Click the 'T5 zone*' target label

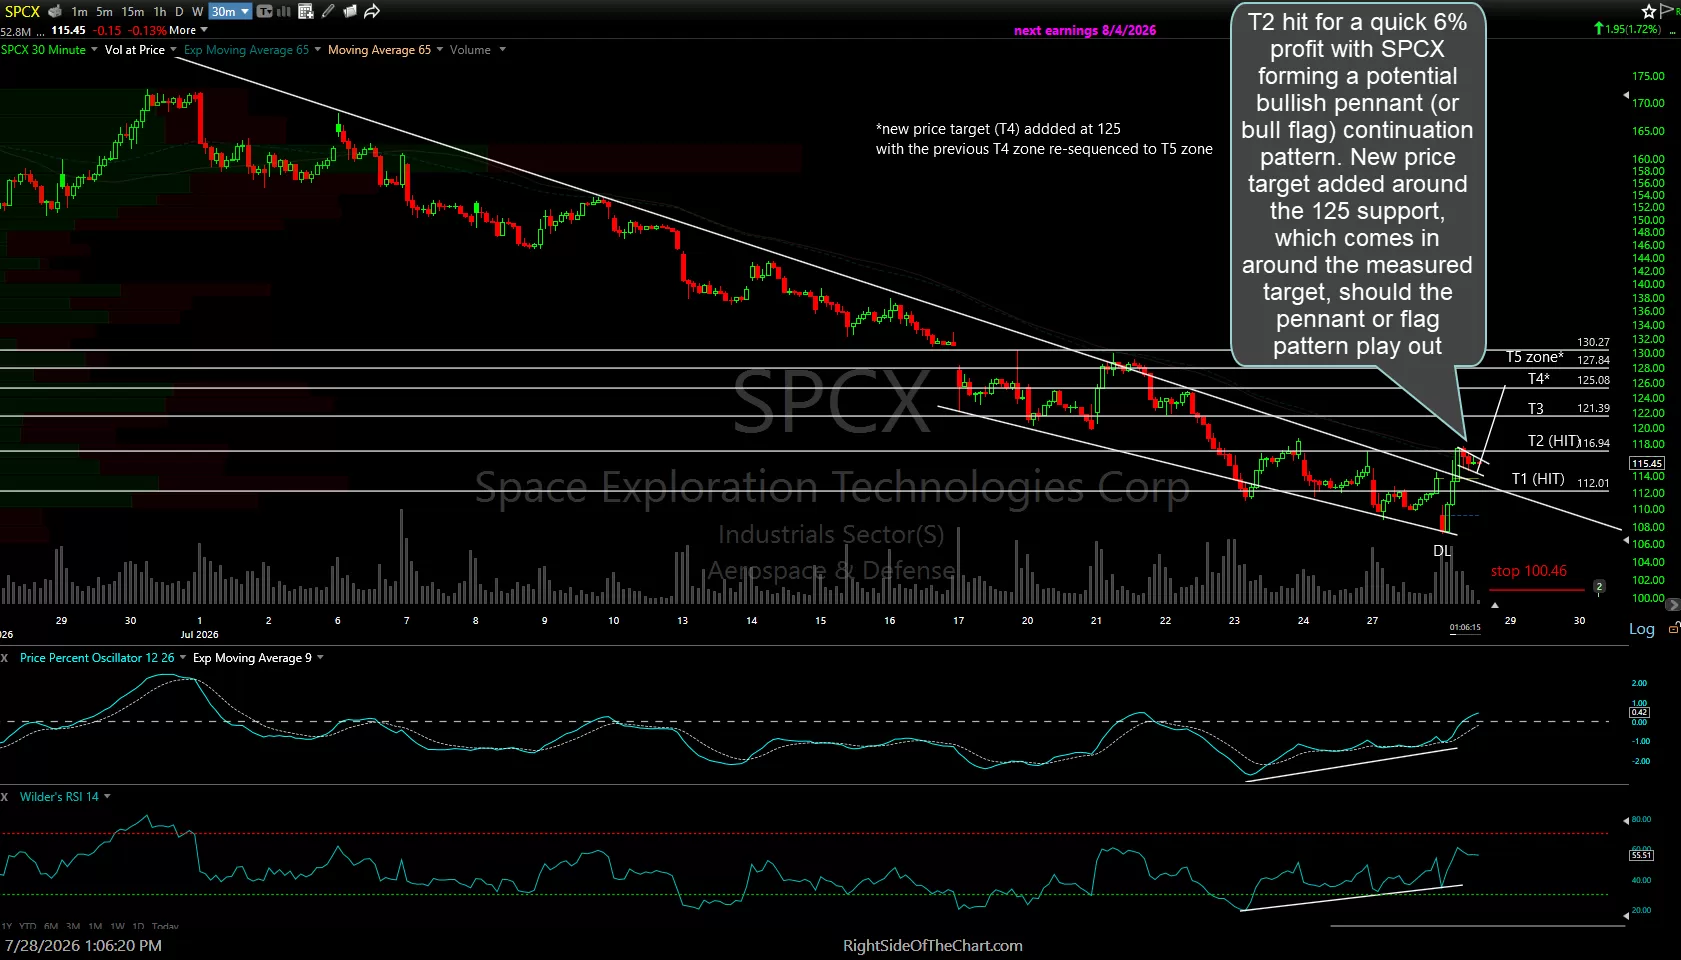pos(1535,357)
